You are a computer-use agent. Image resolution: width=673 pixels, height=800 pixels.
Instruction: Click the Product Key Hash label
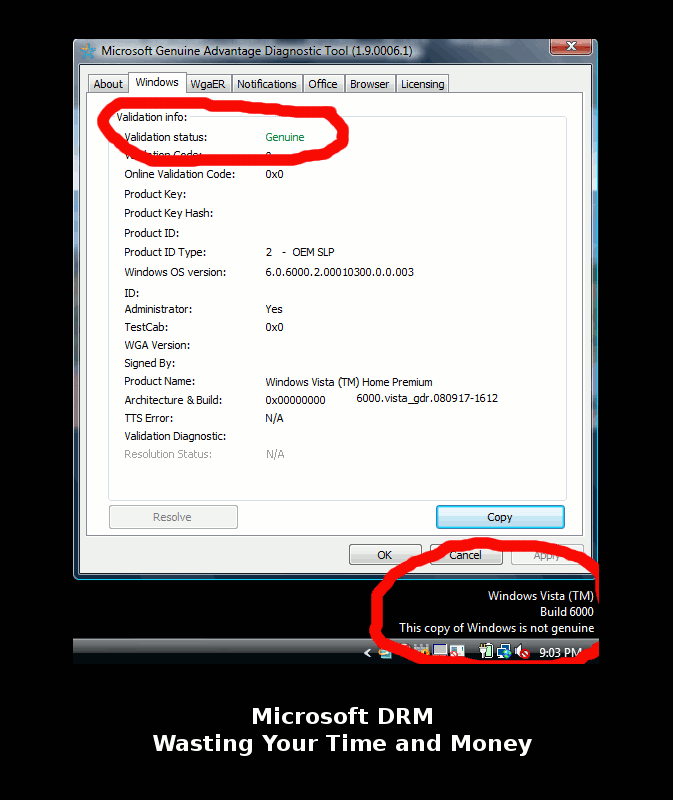[x=169, y=213]
